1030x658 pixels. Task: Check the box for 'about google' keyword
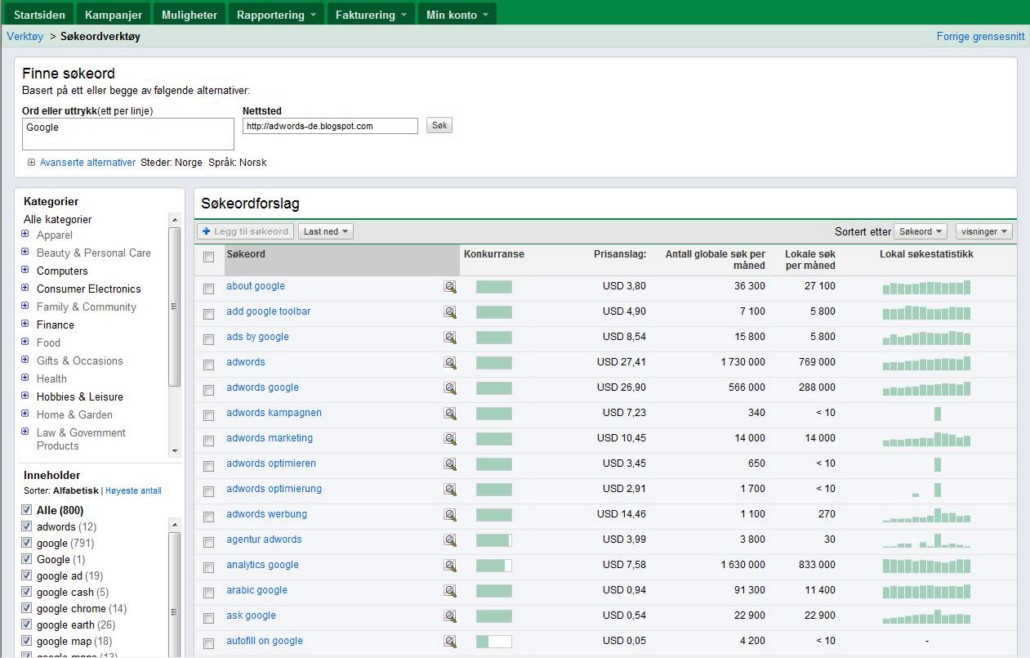click(x=209, y=289)
